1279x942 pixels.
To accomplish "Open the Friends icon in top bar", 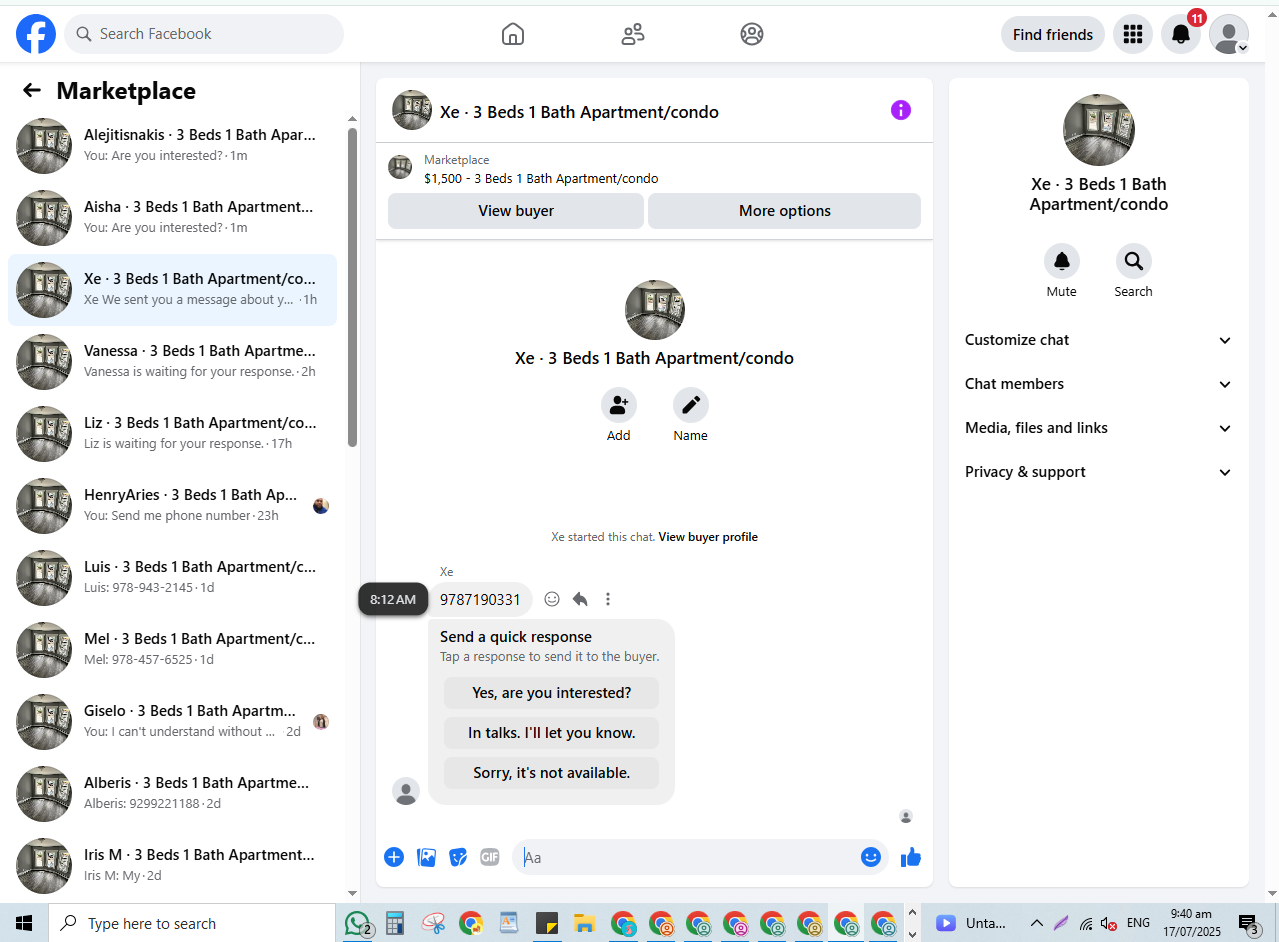I will pos(632,34).
